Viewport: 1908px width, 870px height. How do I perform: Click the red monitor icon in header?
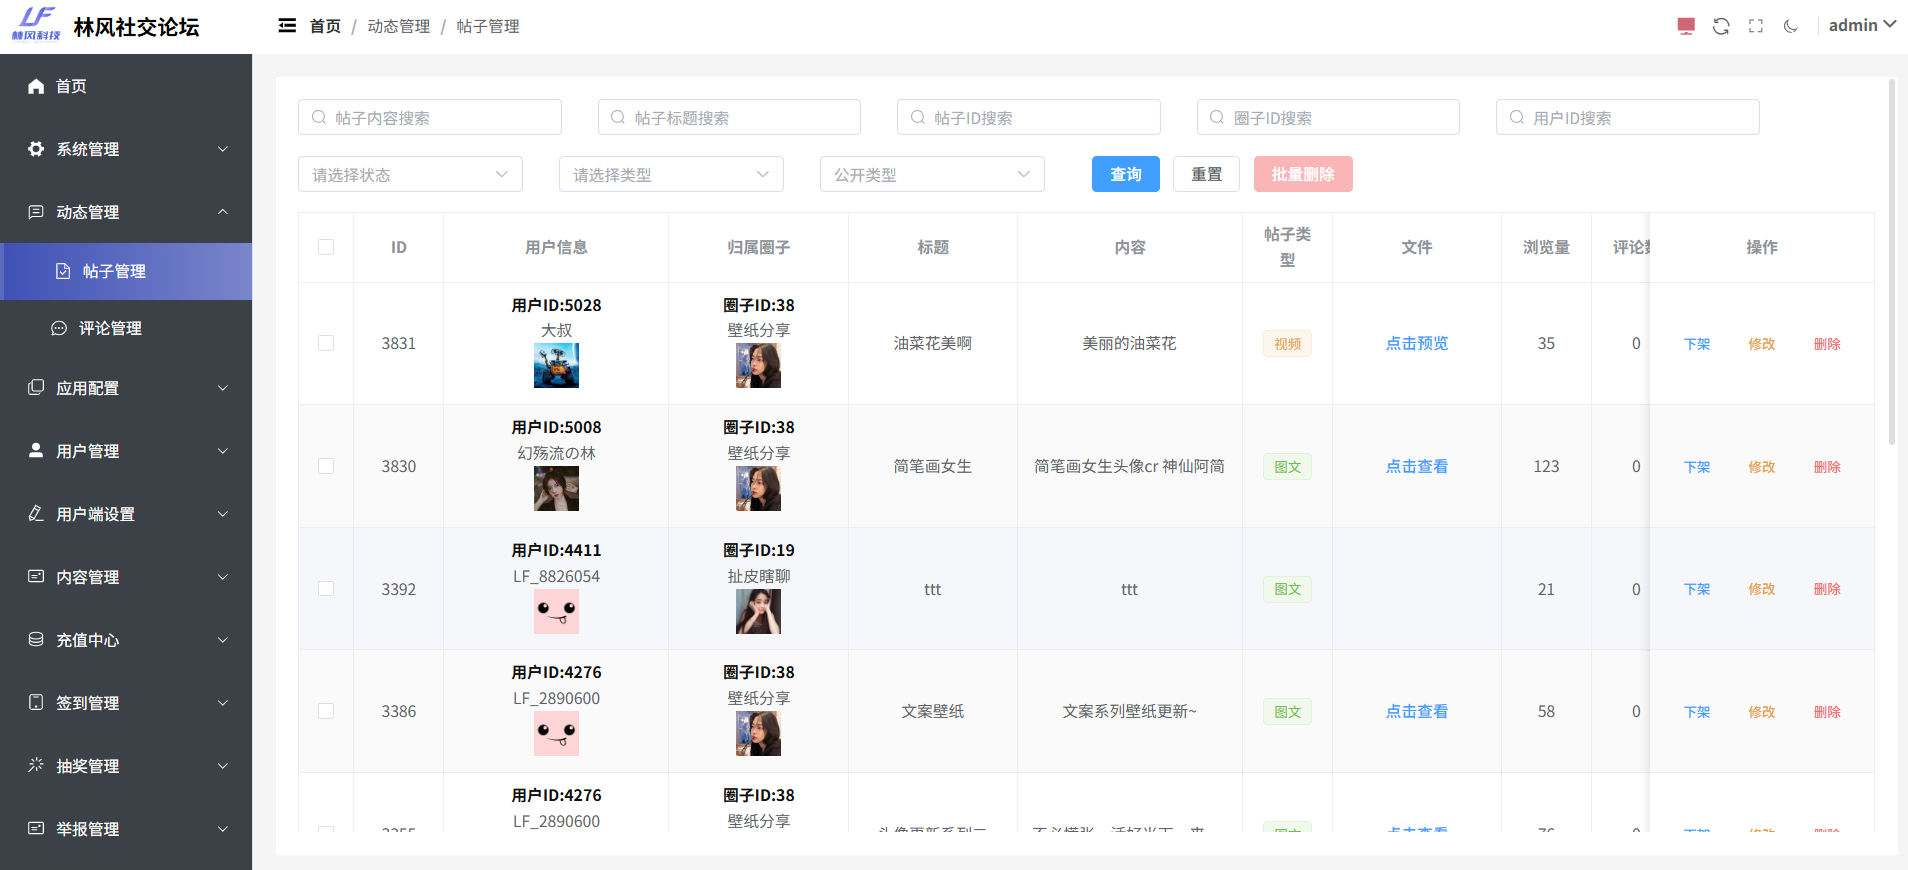pos(1686,26)
